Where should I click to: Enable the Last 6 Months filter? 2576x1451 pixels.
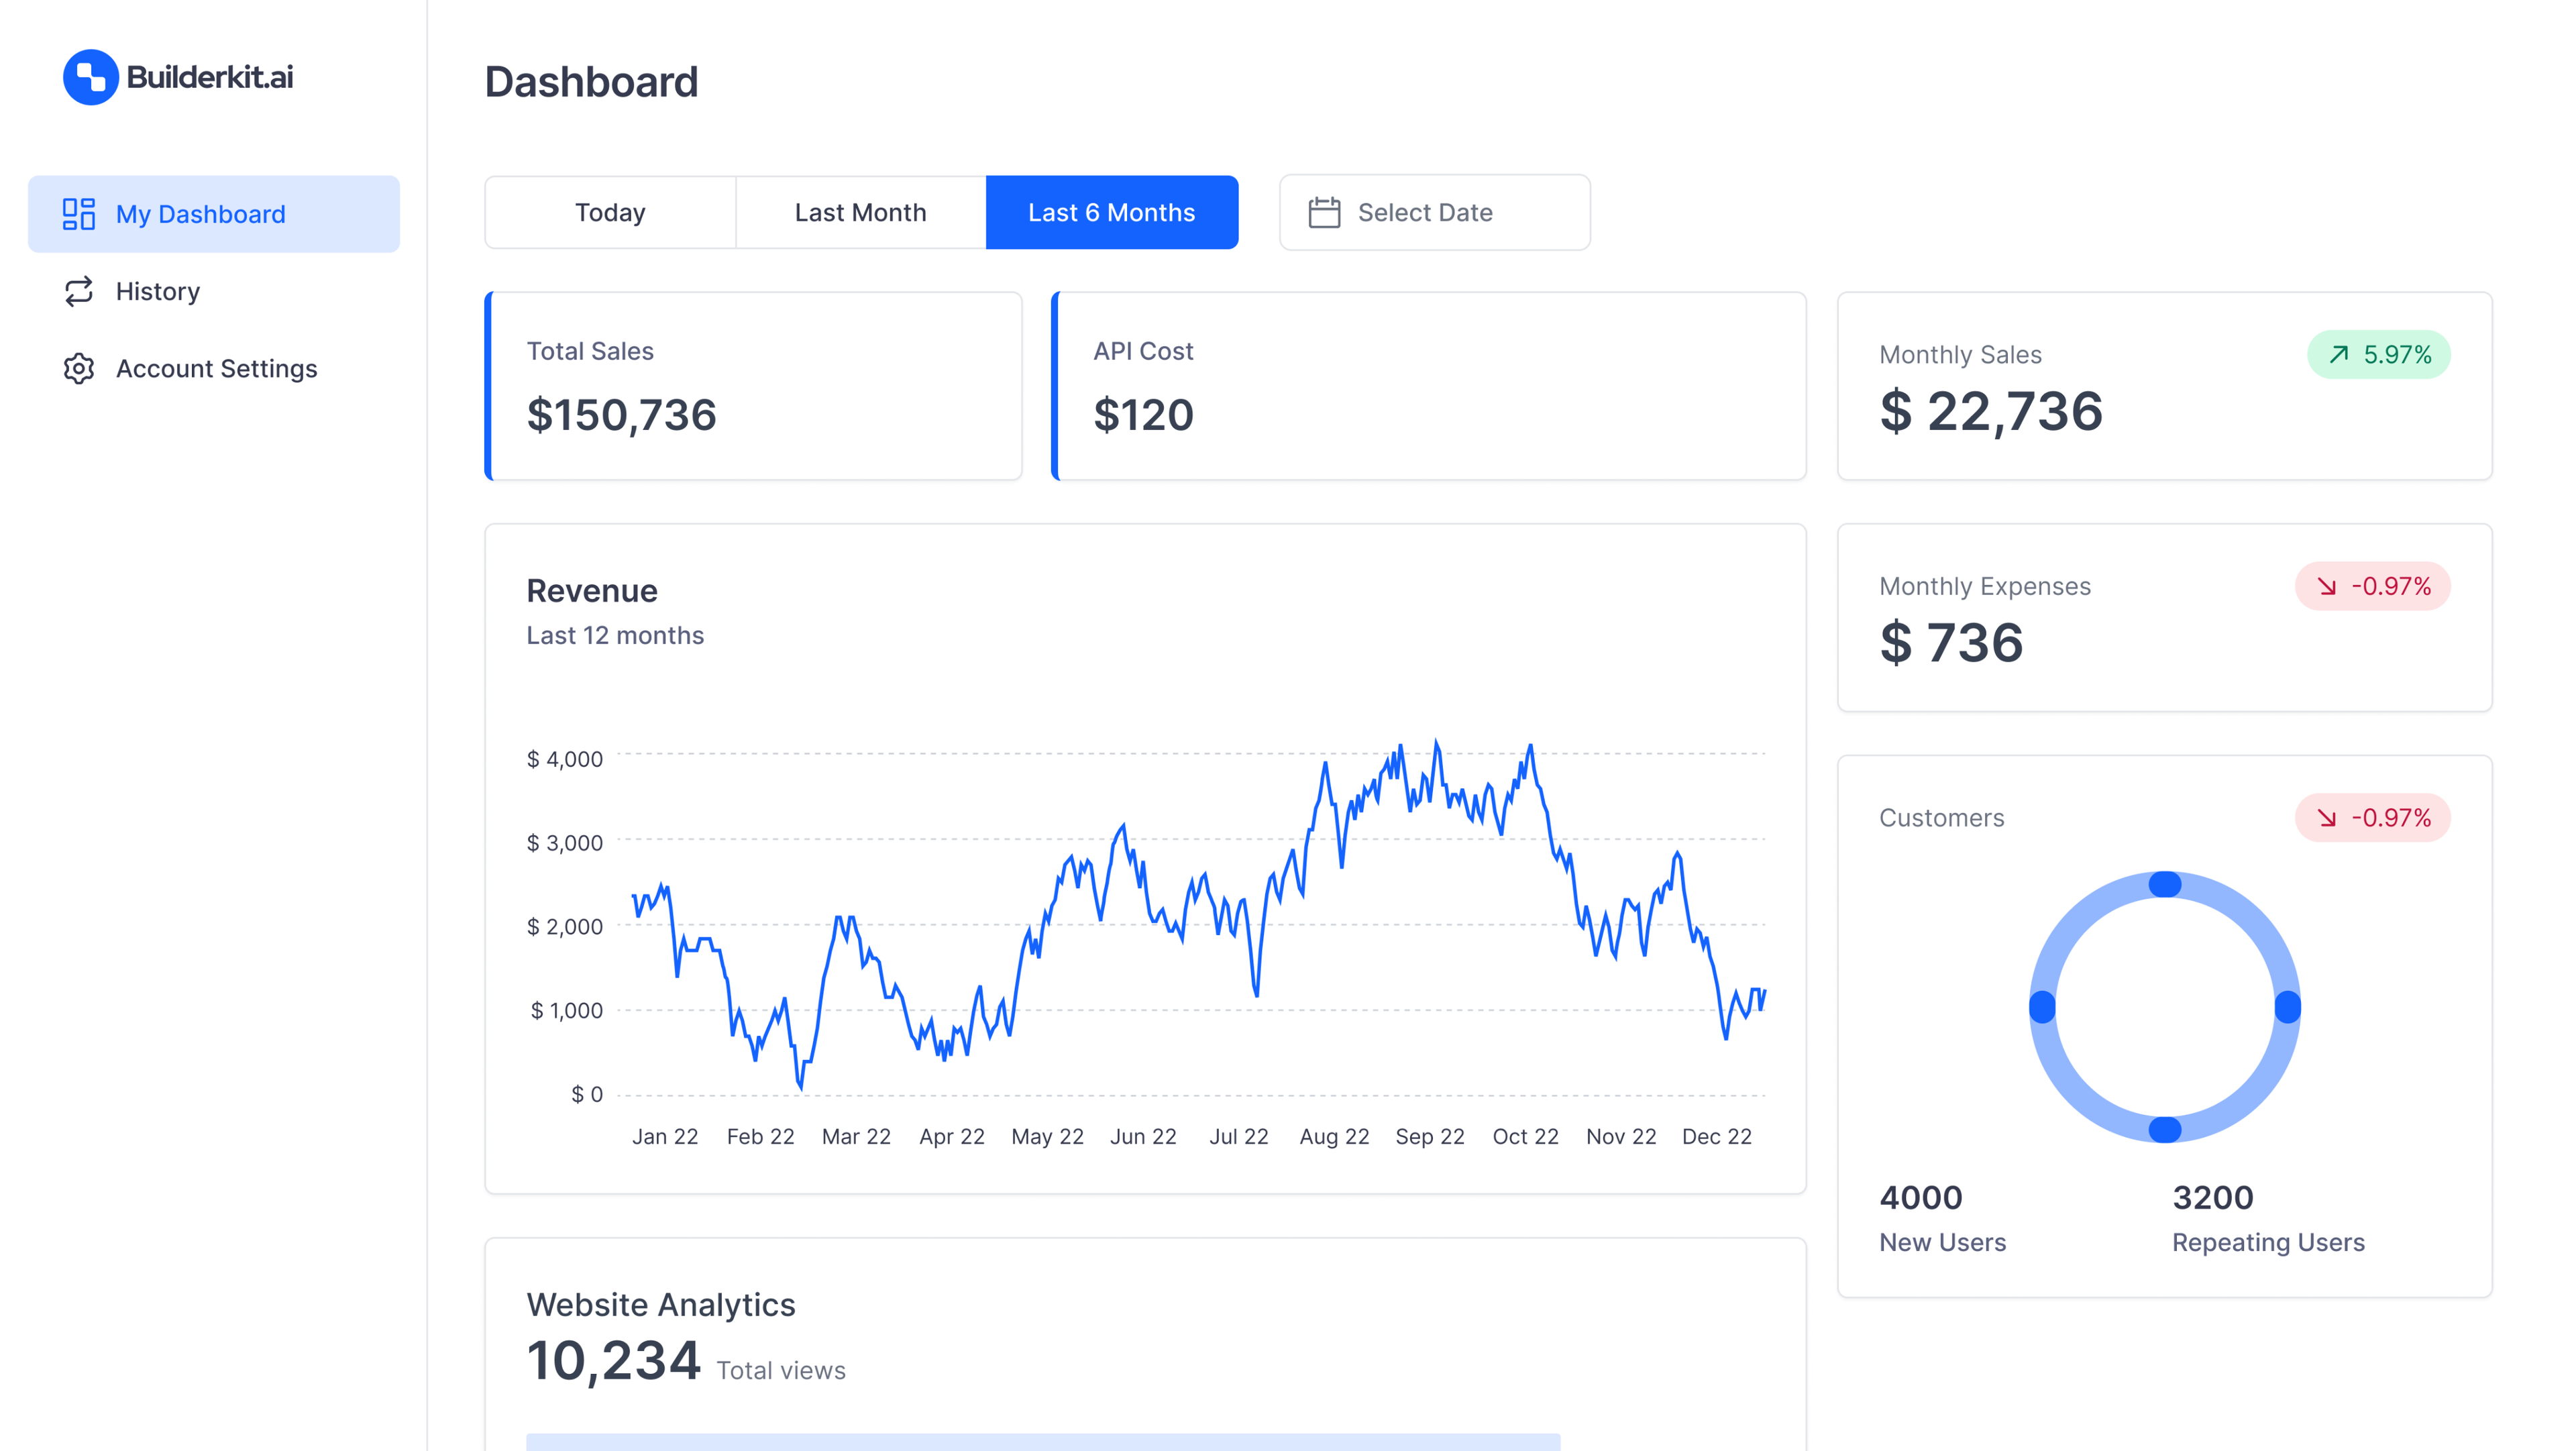click(x=1112, y=211)
